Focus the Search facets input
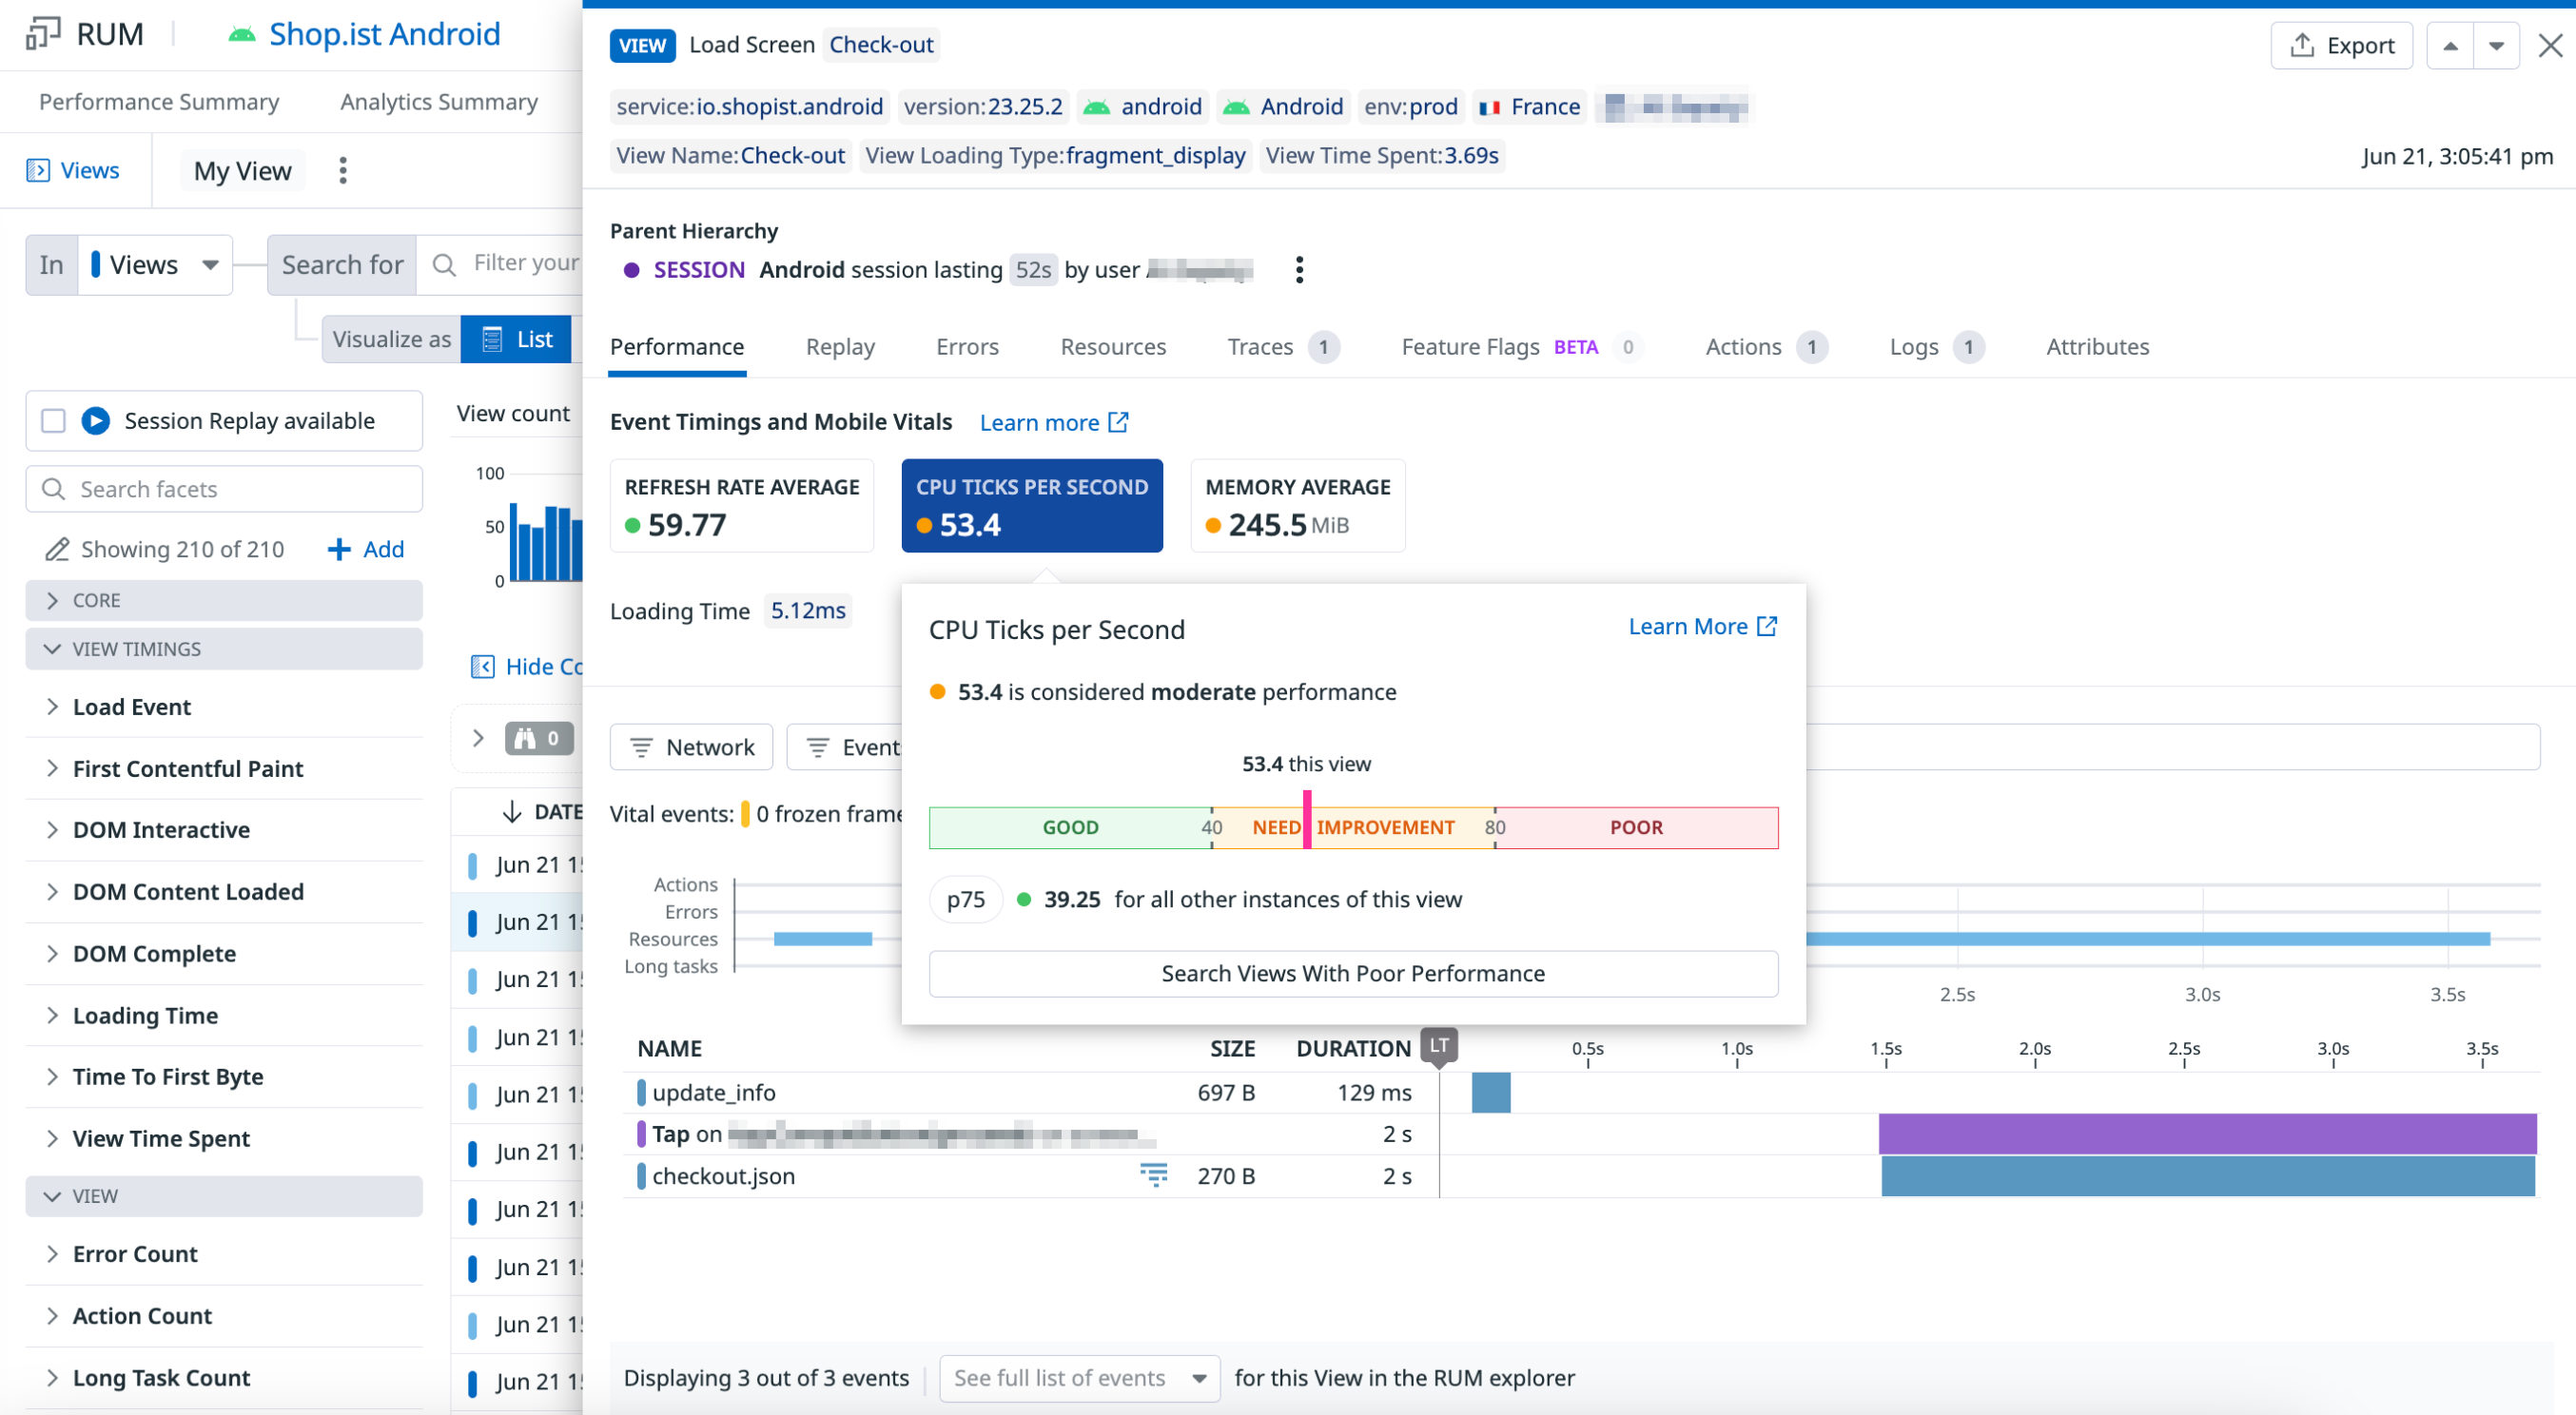The image size is (2576, 1415). (x=224, y=489)
